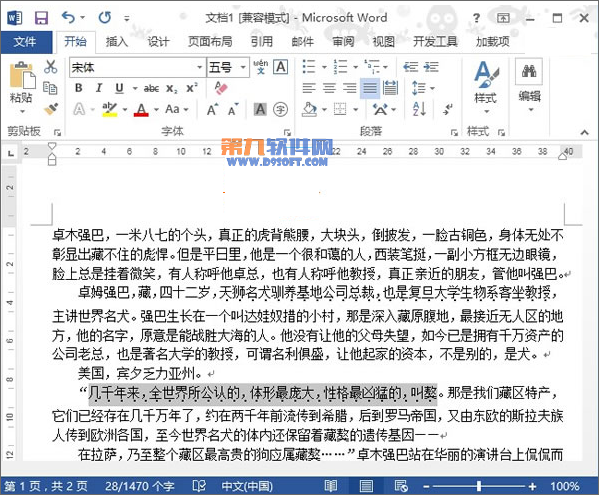Activate the Format Painter brush
Image resolution: width=599 pixels, height=495 pixels.
[51, 109]
